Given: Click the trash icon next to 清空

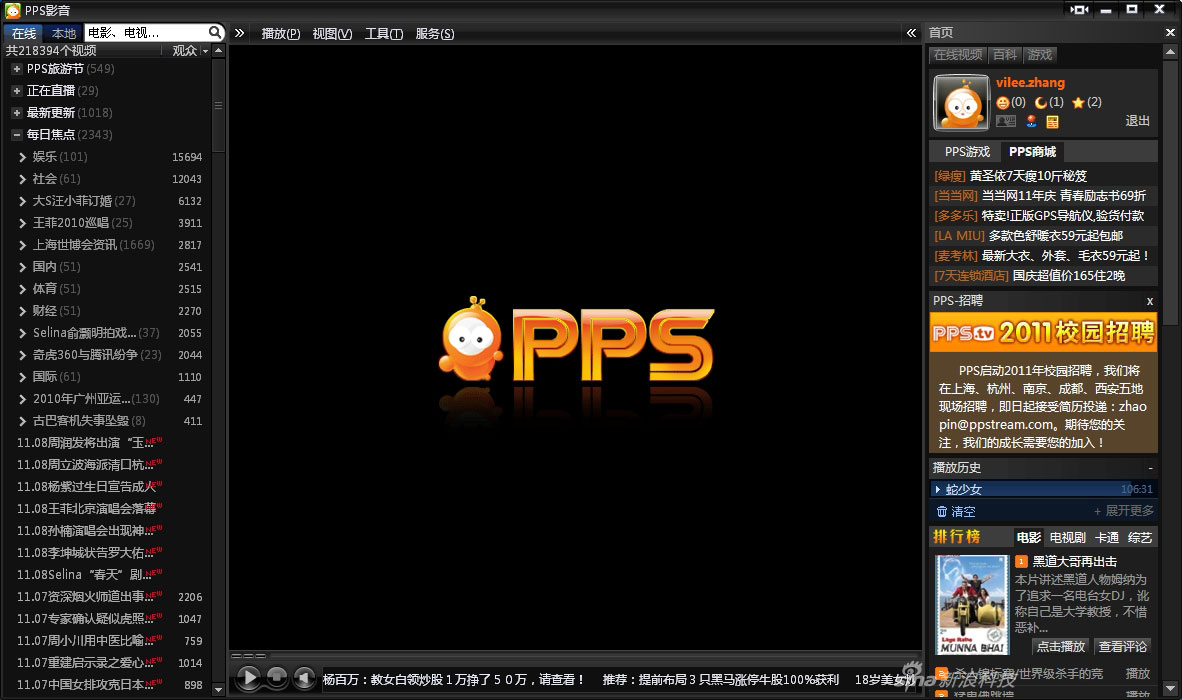Looking at the screenshot, I should point(942,512).
